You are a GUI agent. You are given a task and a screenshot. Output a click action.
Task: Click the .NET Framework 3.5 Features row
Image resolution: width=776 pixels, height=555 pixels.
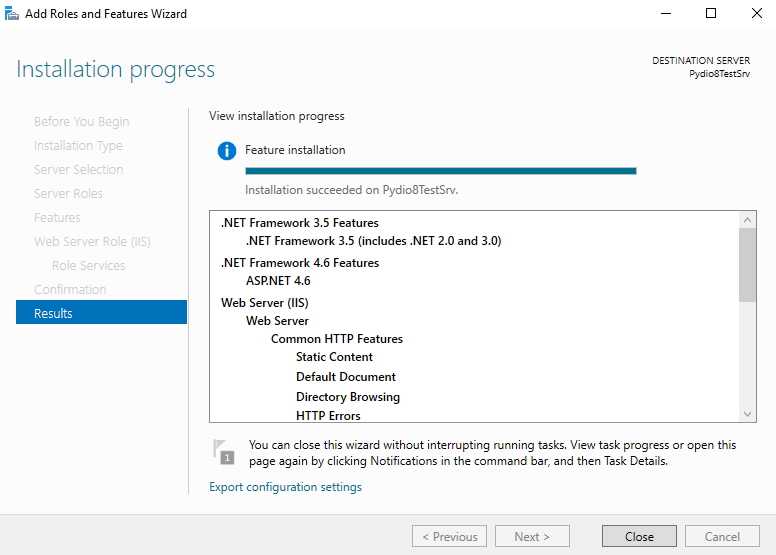pos(299,223)
